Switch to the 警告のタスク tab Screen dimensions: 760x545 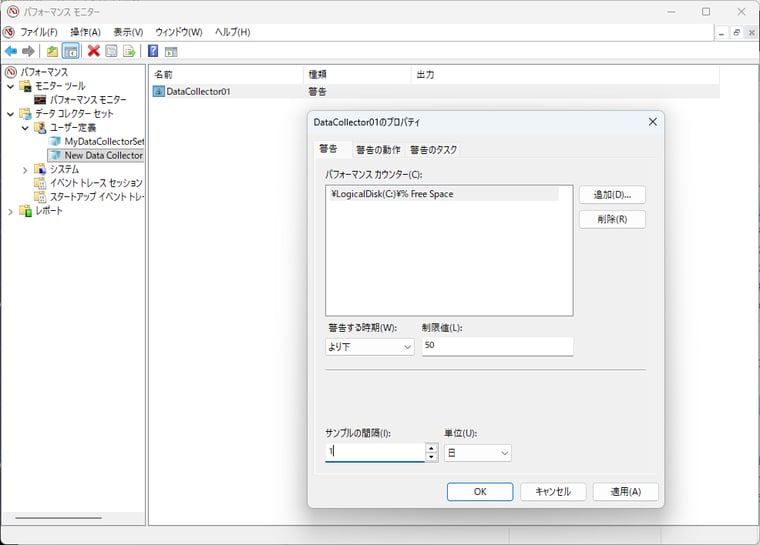click(x=433, y=150)
